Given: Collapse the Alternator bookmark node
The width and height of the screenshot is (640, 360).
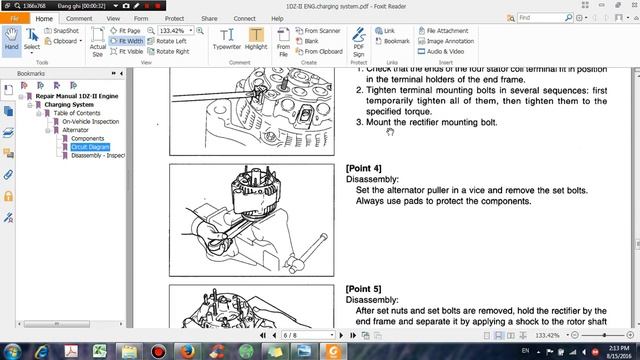Looking at the screenshot, I should (x=48, y=130).
